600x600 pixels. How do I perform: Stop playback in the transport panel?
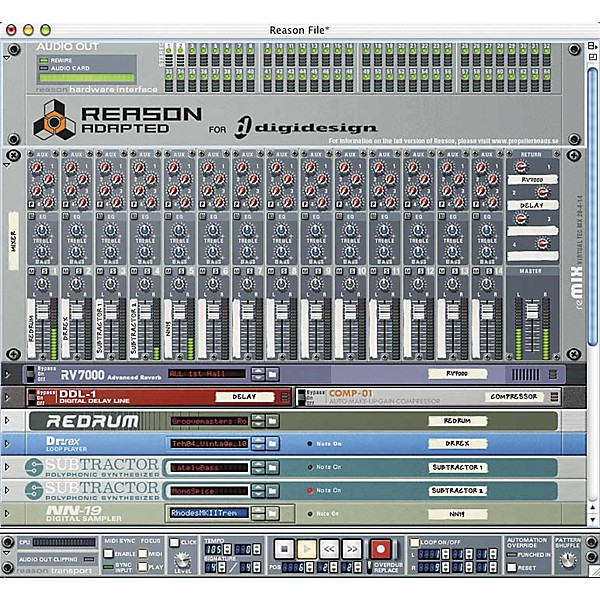pos(284,549)
